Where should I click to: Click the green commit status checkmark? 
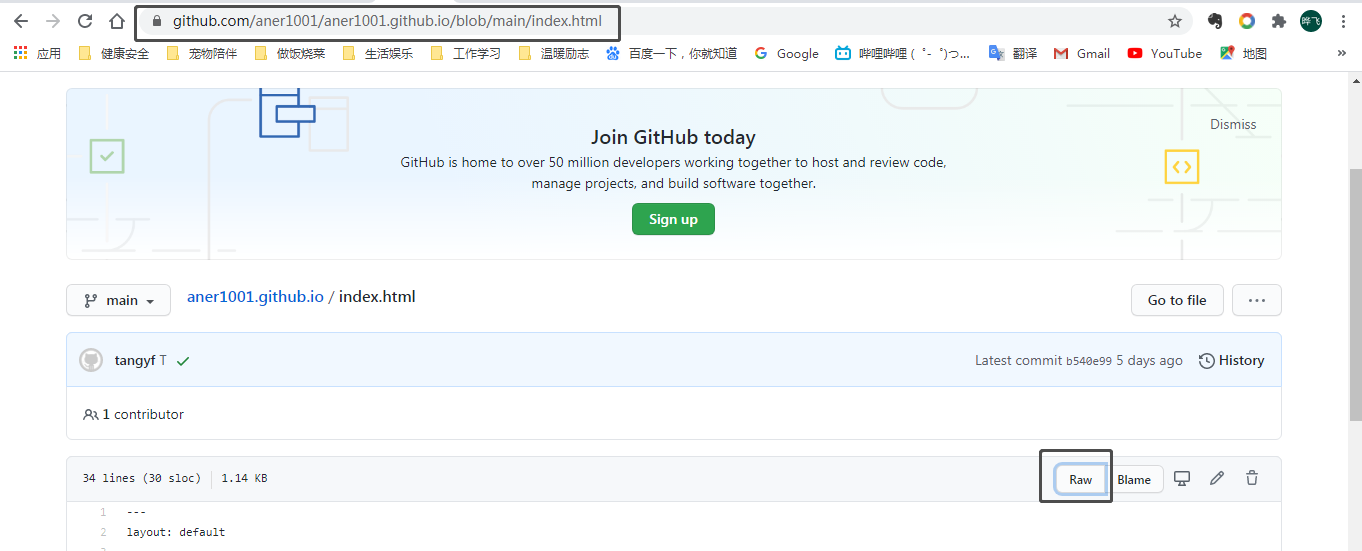tap(183, 361)
